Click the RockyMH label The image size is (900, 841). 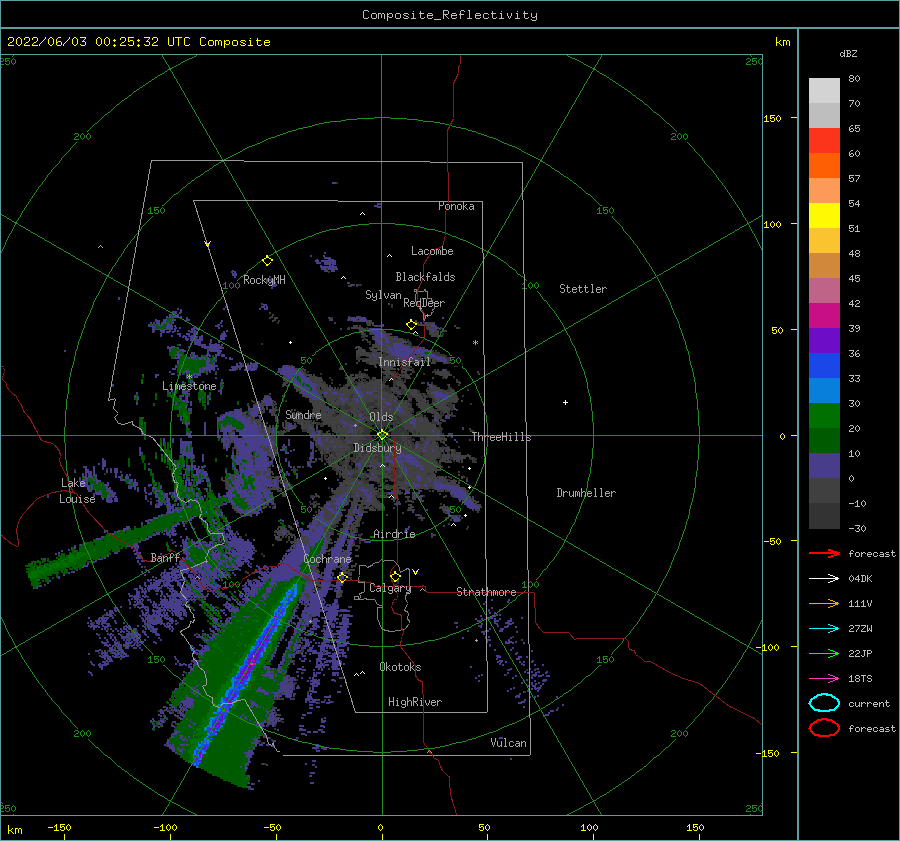click(264, 280)
